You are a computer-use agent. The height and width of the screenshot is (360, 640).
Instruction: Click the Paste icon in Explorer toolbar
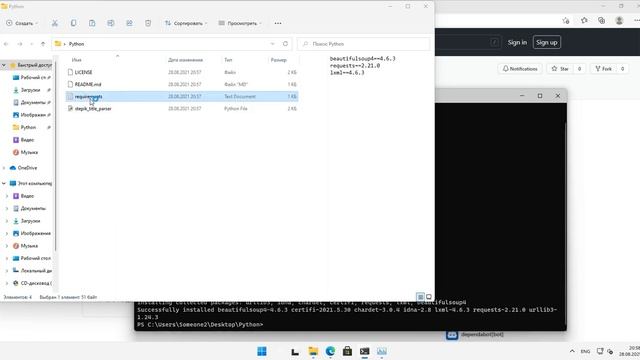pyautogui.click(x=92, y=23)
